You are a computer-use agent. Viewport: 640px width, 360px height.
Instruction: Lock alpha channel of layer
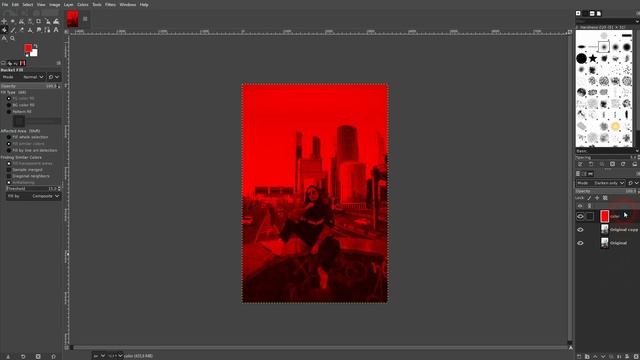[x=605, y=198]
